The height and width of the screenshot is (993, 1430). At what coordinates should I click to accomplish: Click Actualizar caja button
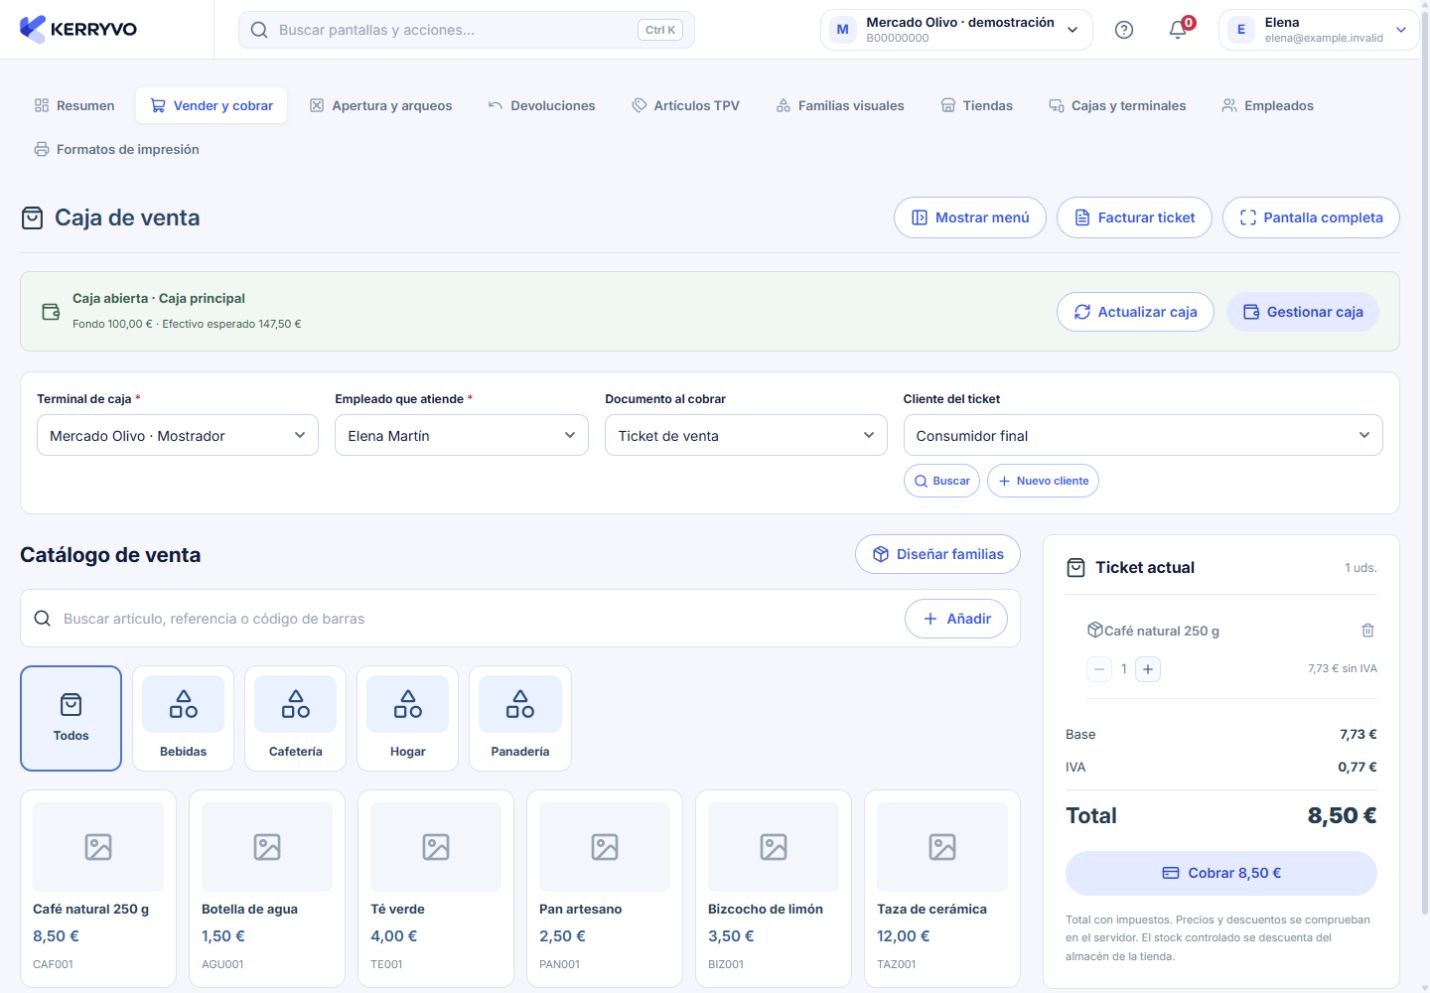1135,312
